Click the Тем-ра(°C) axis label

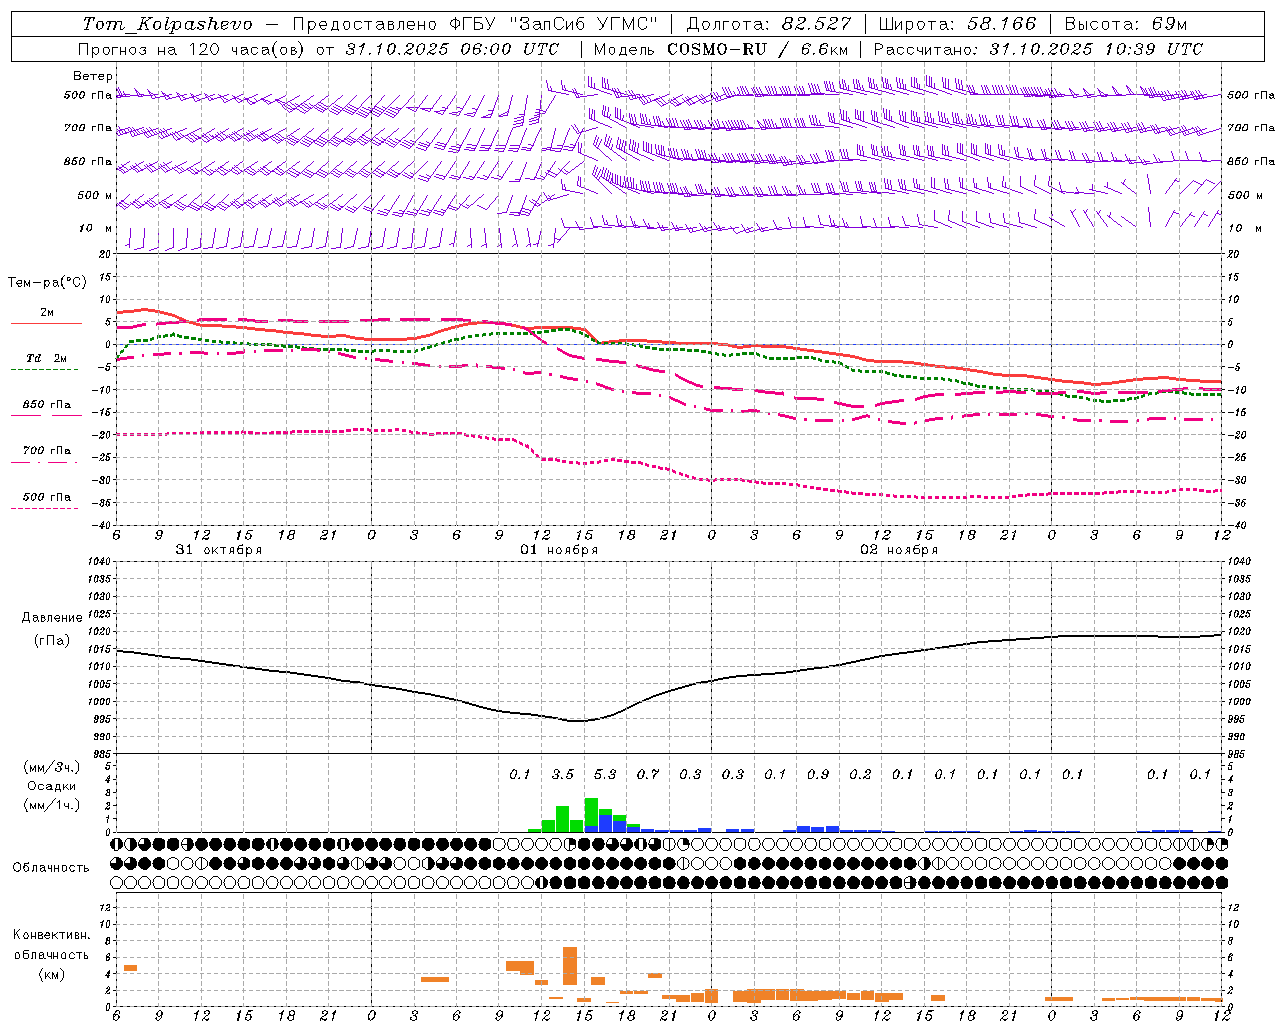[x=47, y=283]
